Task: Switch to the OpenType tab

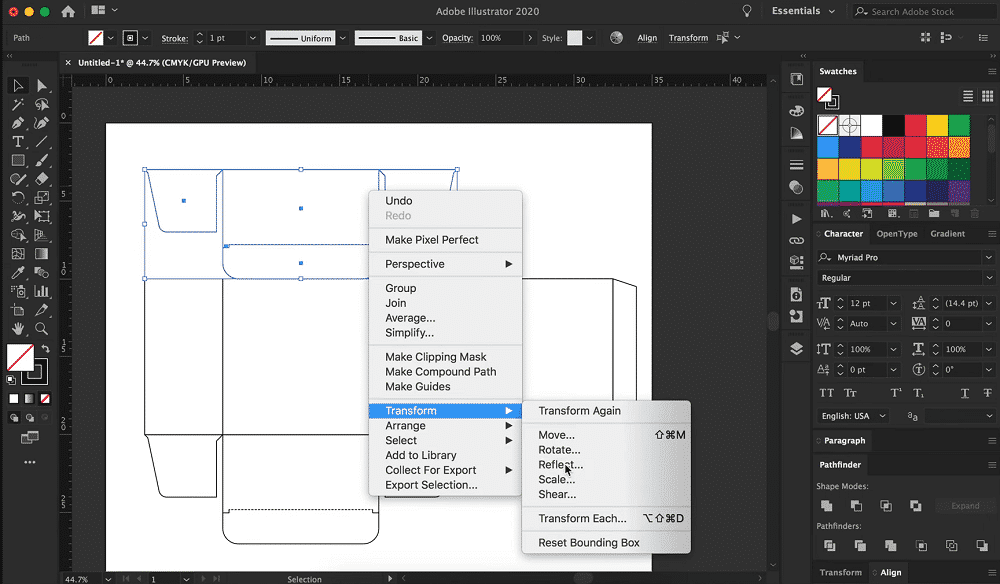Action: pyautogui.click(x=896, y=234)
